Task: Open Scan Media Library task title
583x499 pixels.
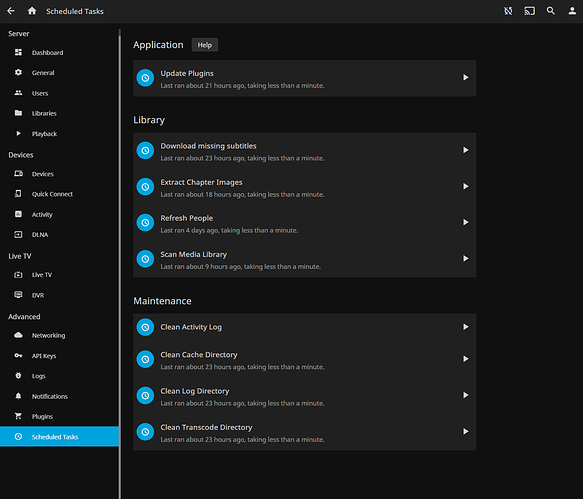Action: (193, 254)
